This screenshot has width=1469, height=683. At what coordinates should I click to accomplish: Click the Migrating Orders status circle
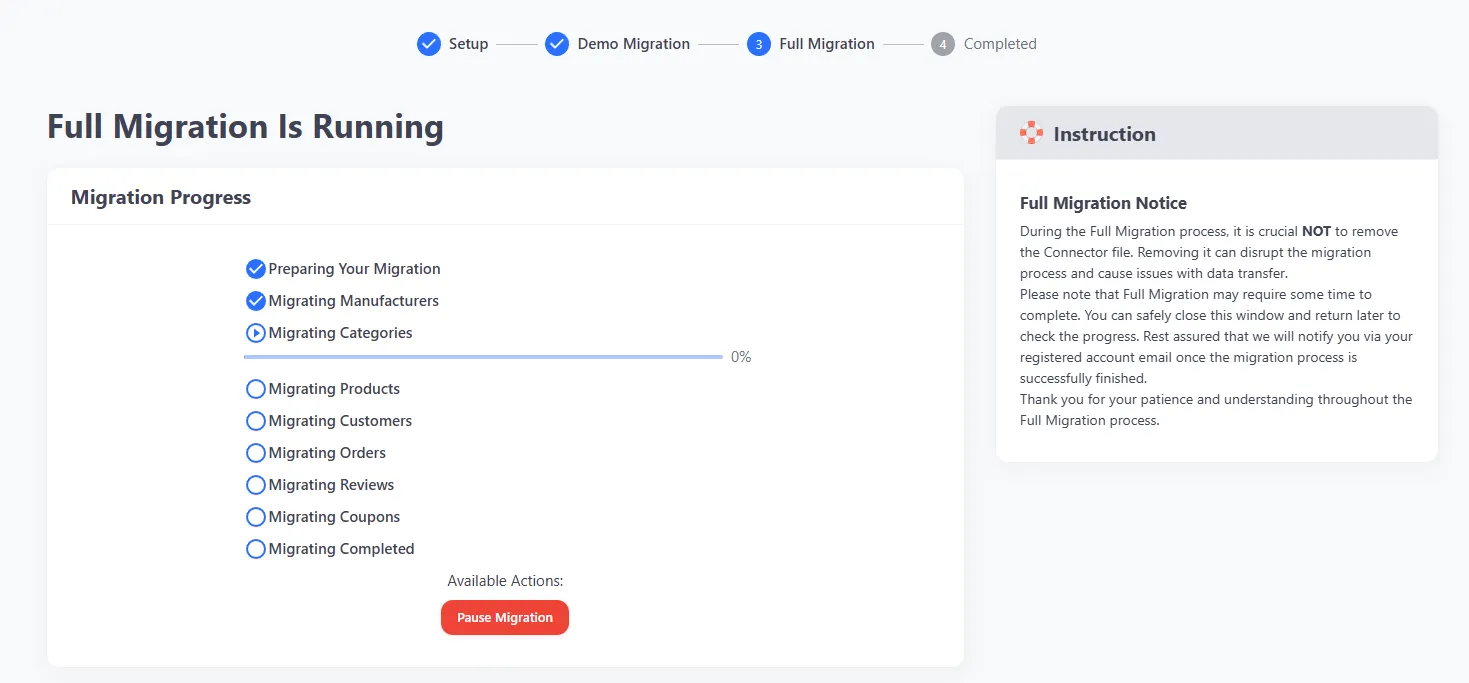pyautogui.click(x=256, y=453)
